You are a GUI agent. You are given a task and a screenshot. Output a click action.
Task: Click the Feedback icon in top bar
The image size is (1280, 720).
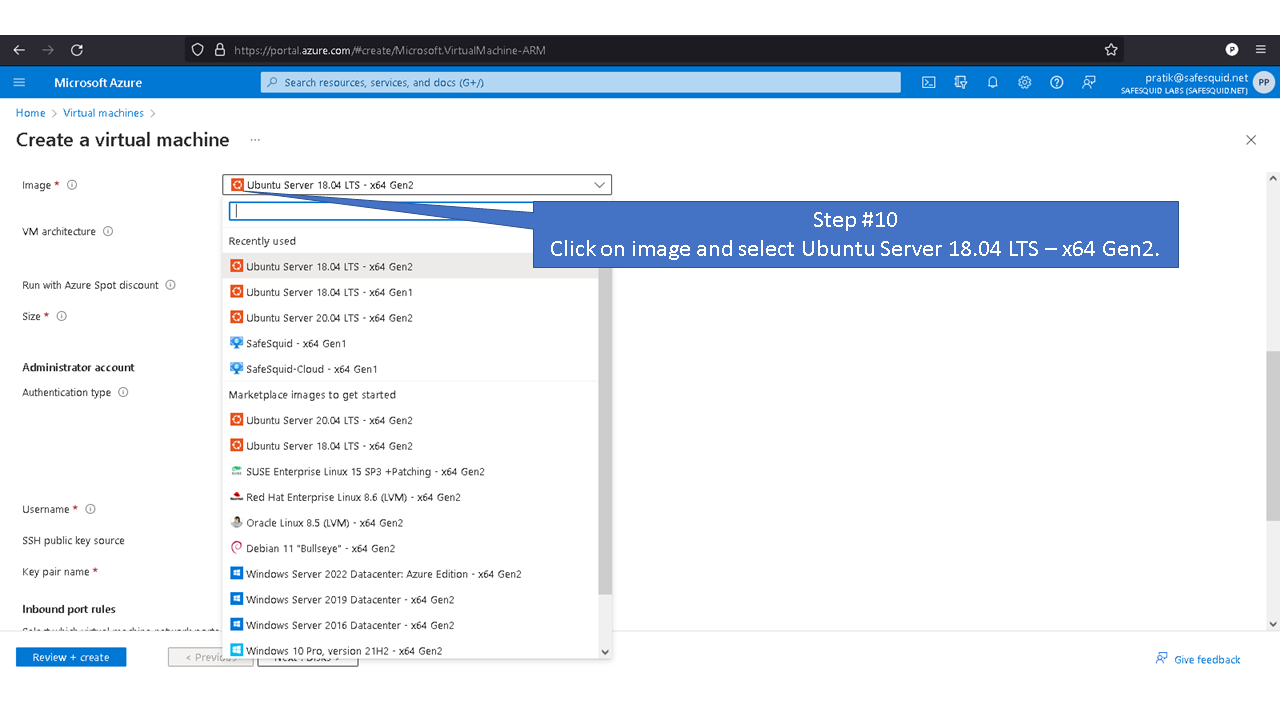[1089, 82]
